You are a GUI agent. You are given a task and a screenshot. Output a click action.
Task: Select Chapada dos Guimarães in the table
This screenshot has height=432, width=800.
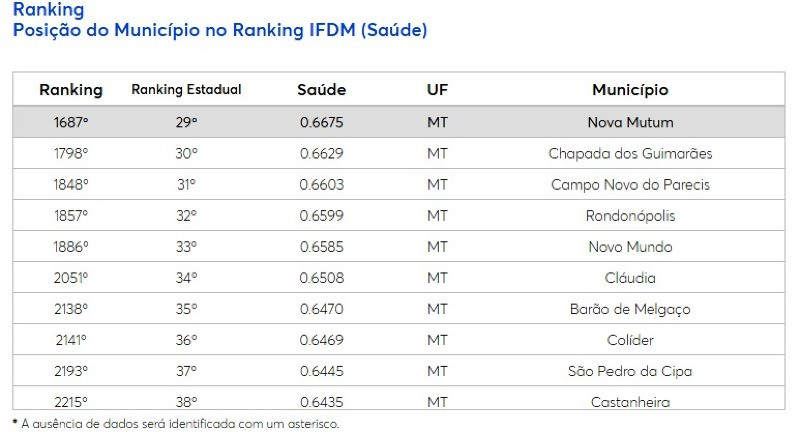coord(630,154)
